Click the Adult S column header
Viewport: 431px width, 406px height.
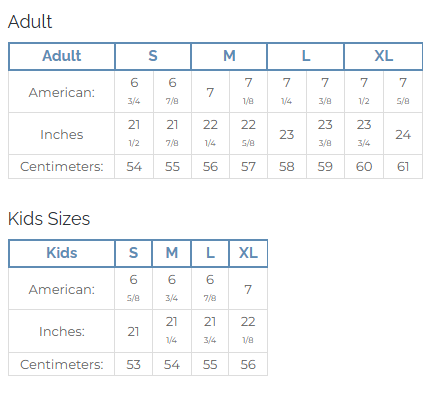pos(153,56)
